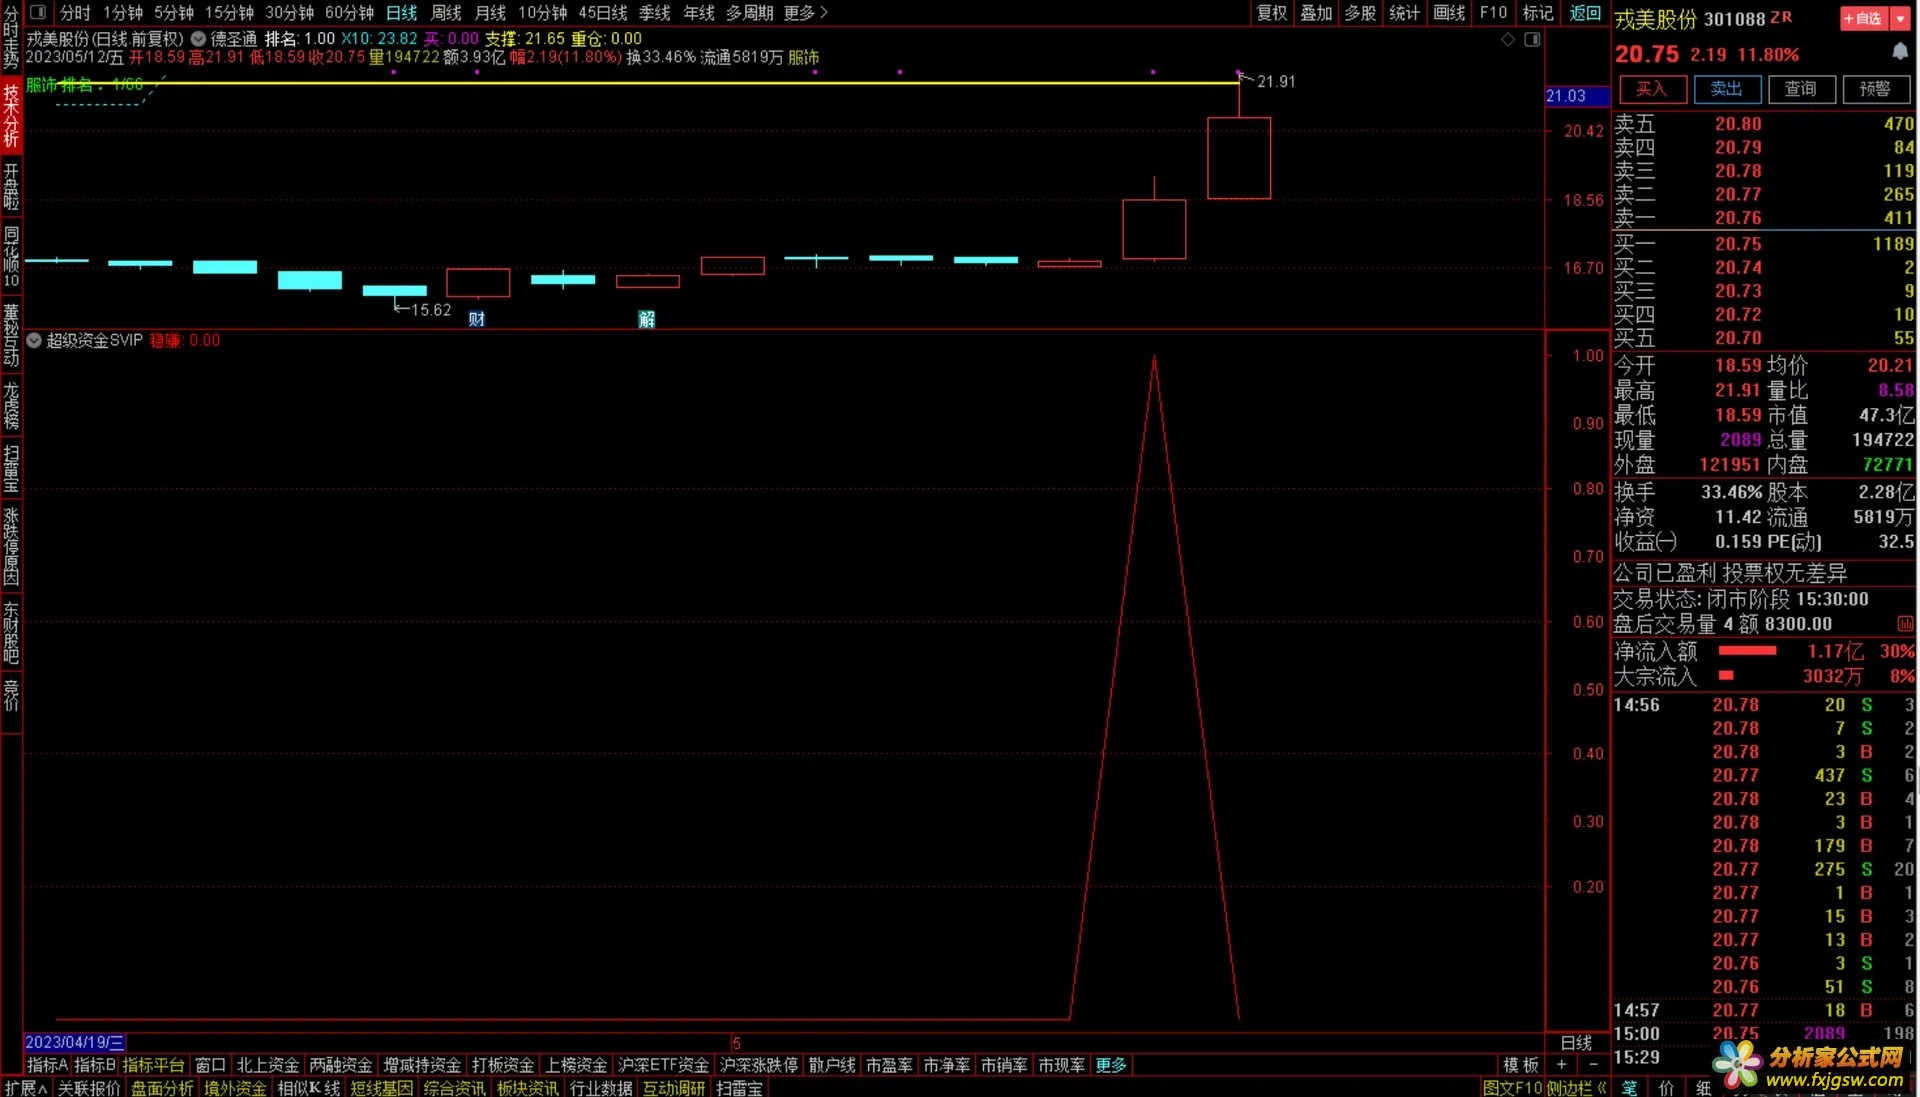The height and width of the screenshot is (1097, 1920).
Task: Select the 北上资金 indicator tab
Action: pyautogui.click(x=267, y=1065)
